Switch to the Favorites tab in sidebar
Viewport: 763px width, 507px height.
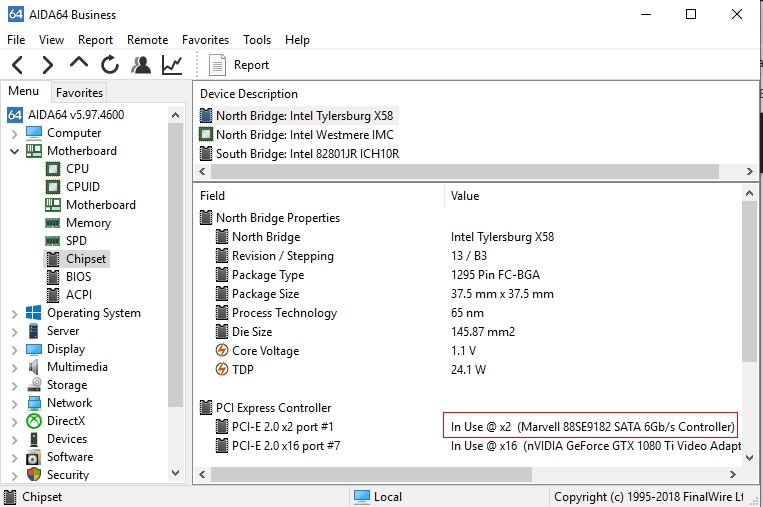coord(79,92)
